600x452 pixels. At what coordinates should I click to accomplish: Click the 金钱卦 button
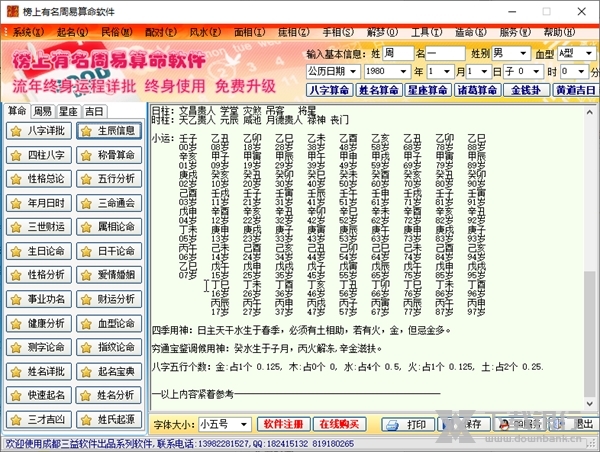526,90
